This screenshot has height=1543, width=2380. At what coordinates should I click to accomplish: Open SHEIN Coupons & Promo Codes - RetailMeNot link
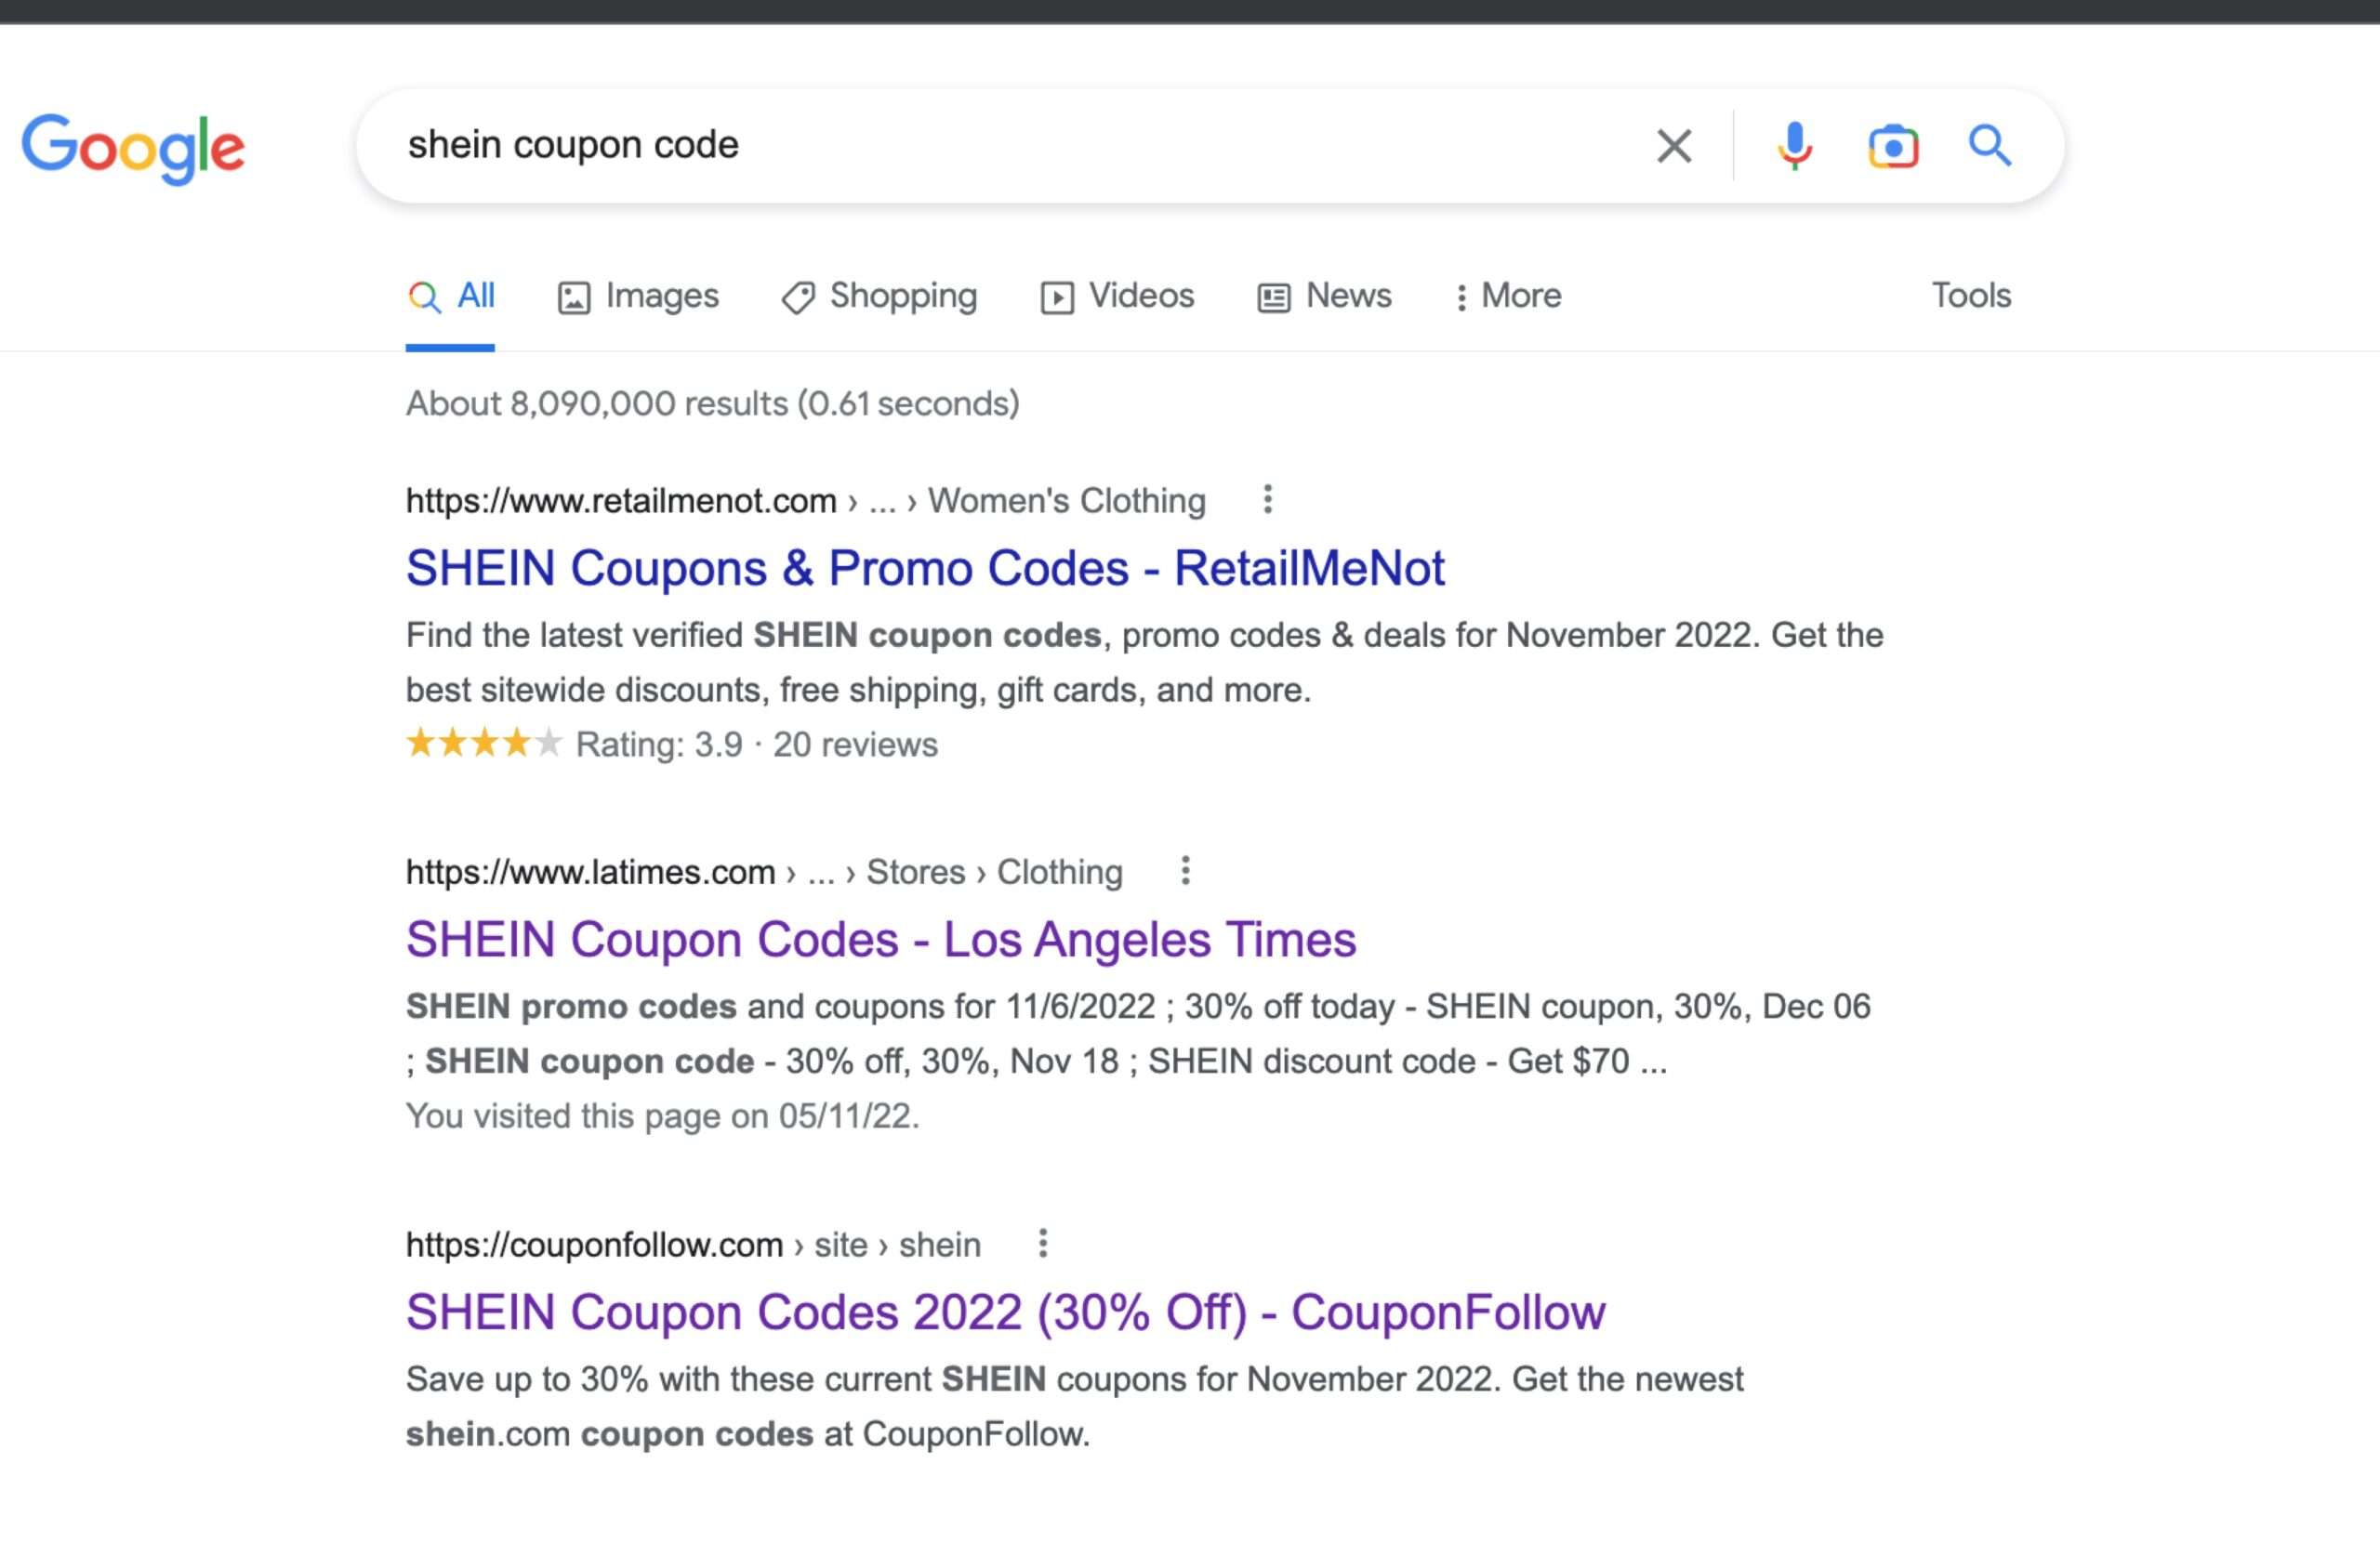click(925, 568)
